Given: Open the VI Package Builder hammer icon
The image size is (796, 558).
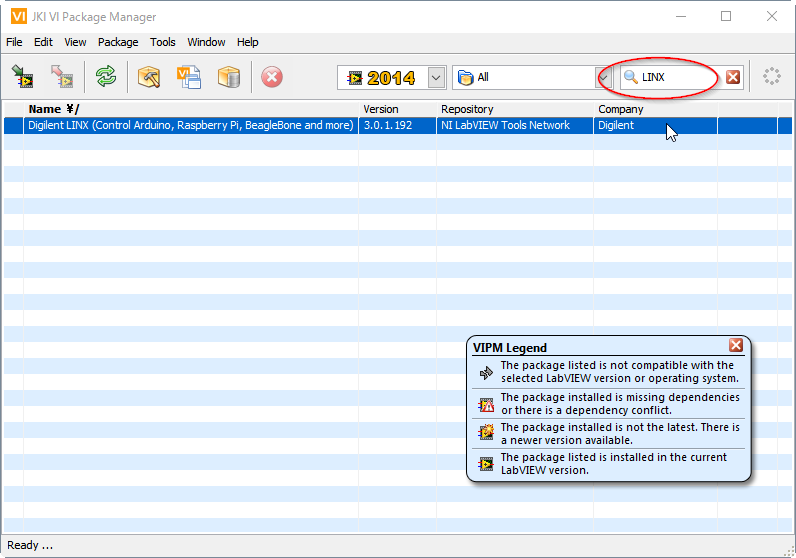Looking at the screenshot, I should tap(149, 77).
